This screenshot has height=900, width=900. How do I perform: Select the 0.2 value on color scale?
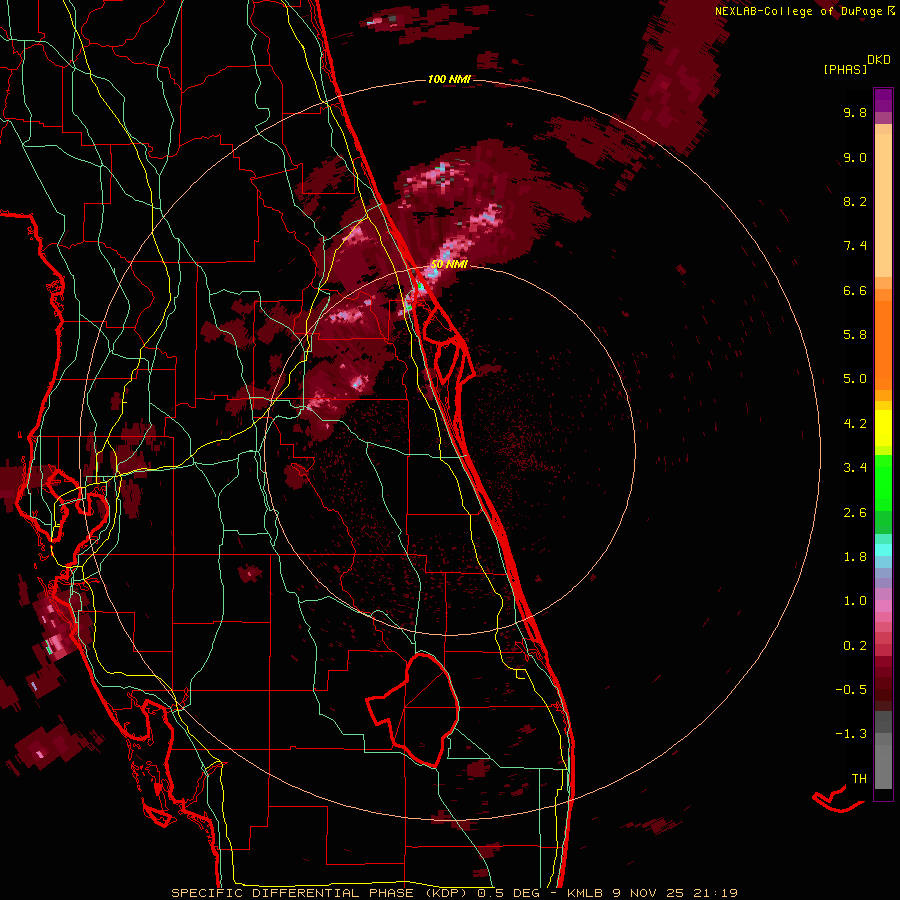point(855,646)
